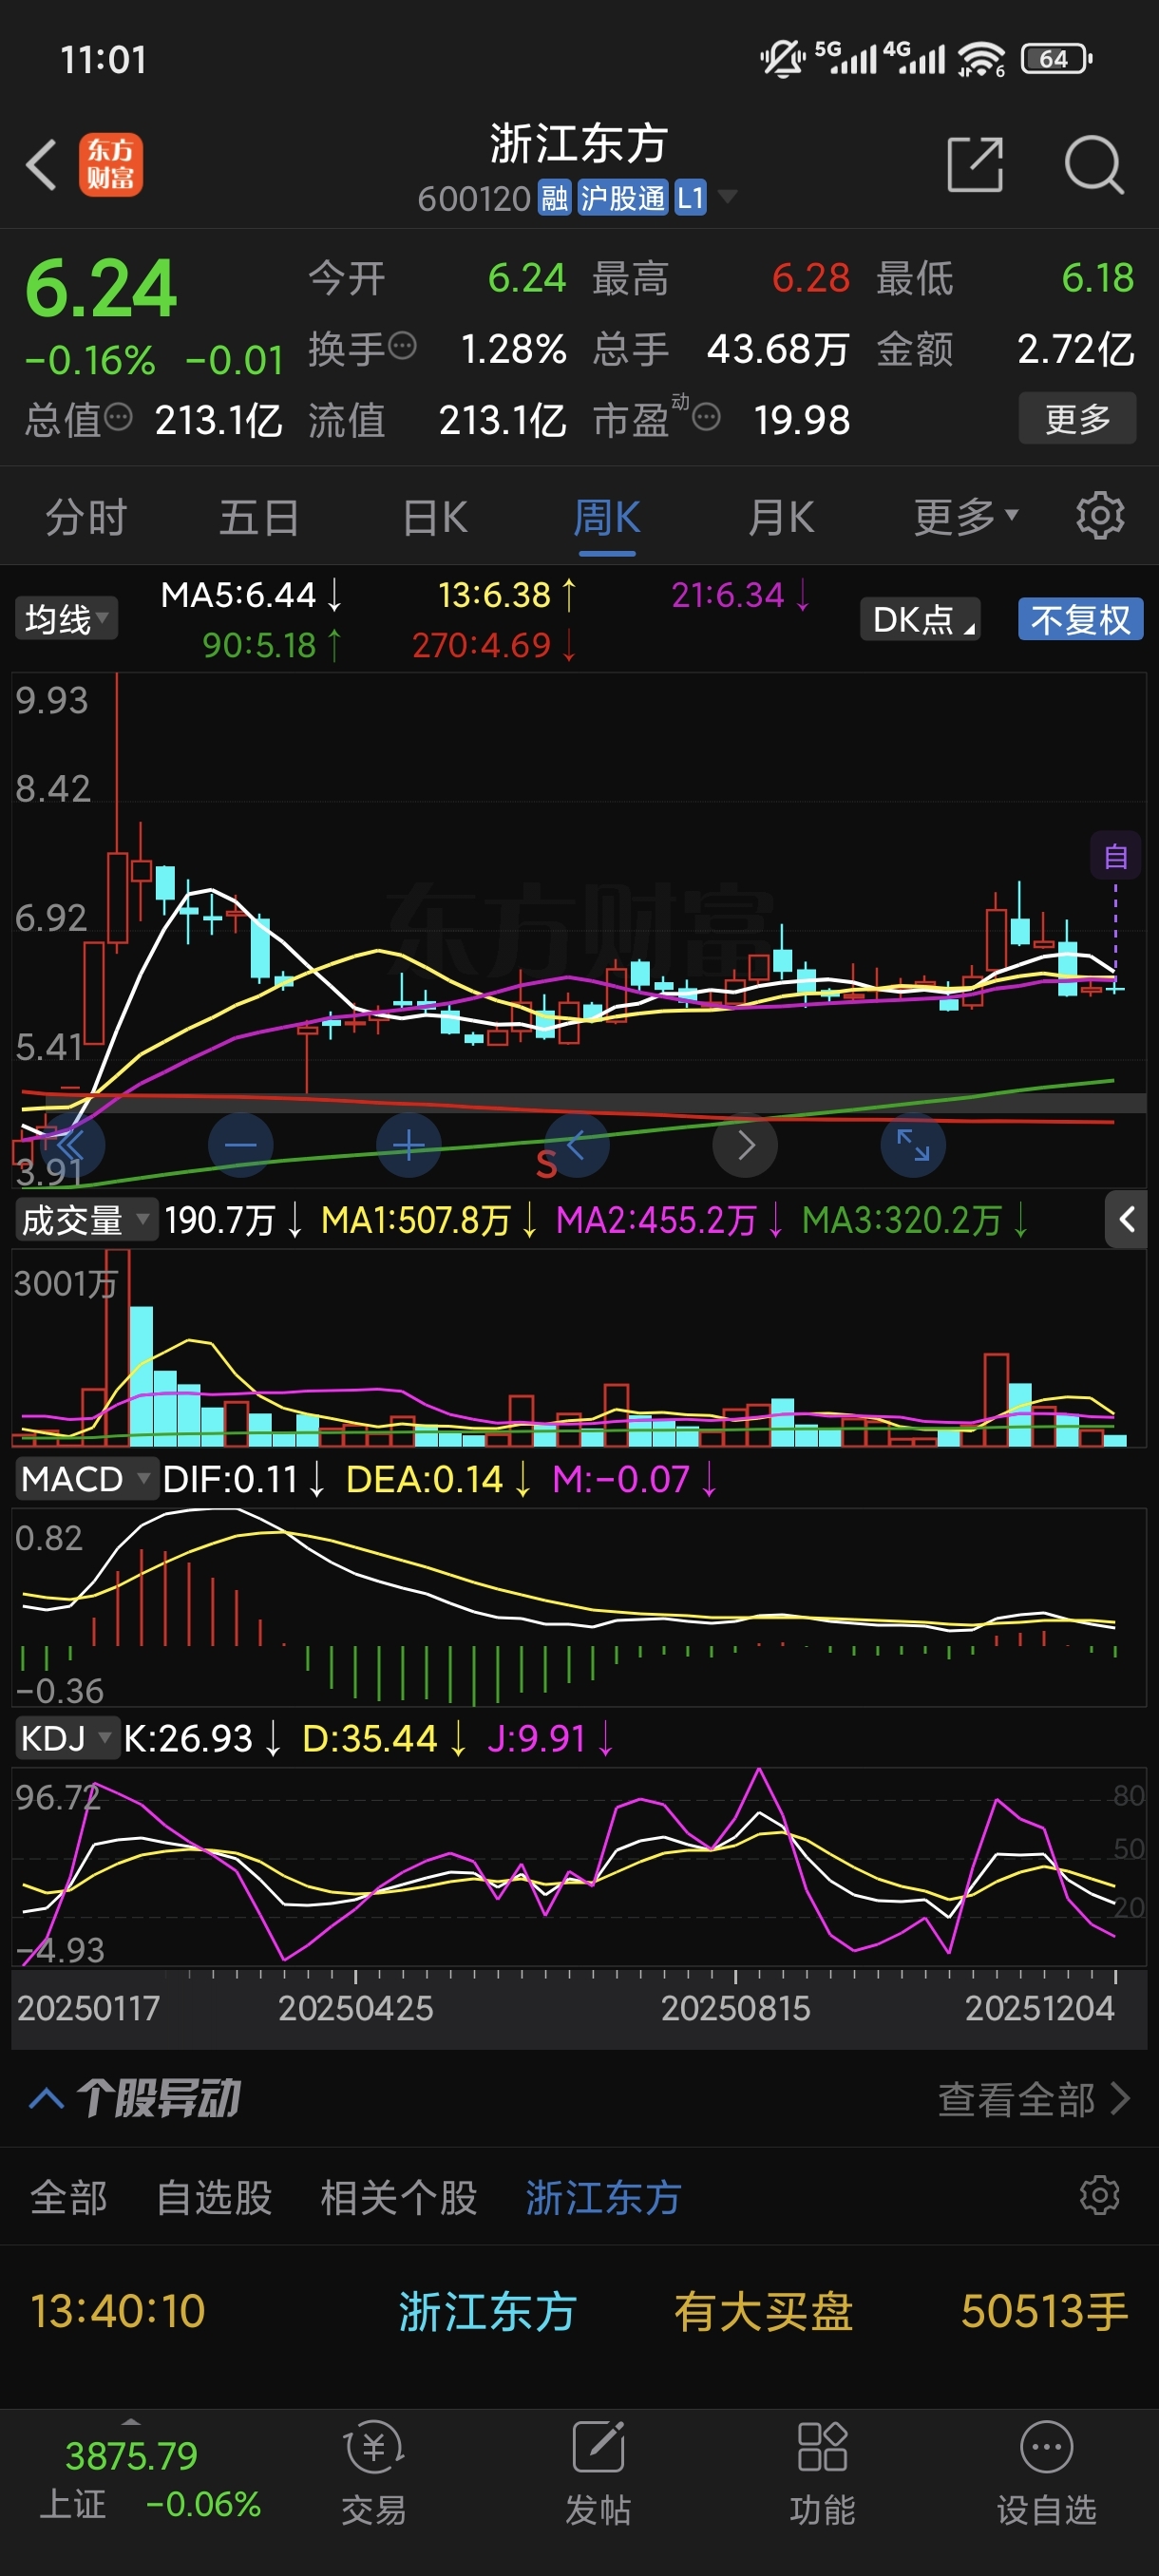Toggle DK点 indicator
Image resolution: width=1159 pixels, height=2576 pixels.
point(920,619)
